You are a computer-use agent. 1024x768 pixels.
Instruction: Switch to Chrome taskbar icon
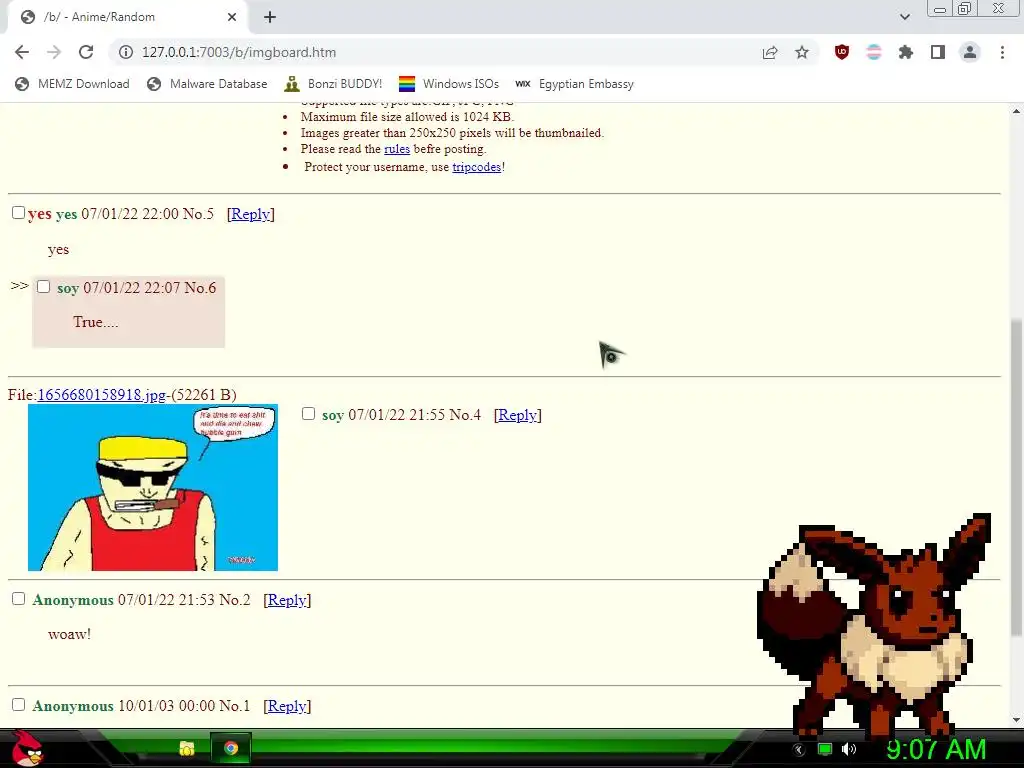pos(231,748)
